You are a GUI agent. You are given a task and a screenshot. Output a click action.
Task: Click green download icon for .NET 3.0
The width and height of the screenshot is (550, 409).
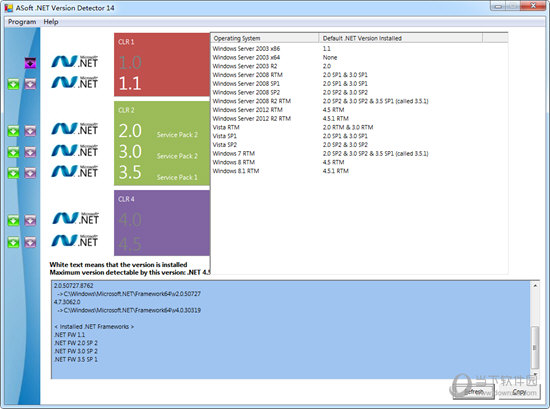13,152
